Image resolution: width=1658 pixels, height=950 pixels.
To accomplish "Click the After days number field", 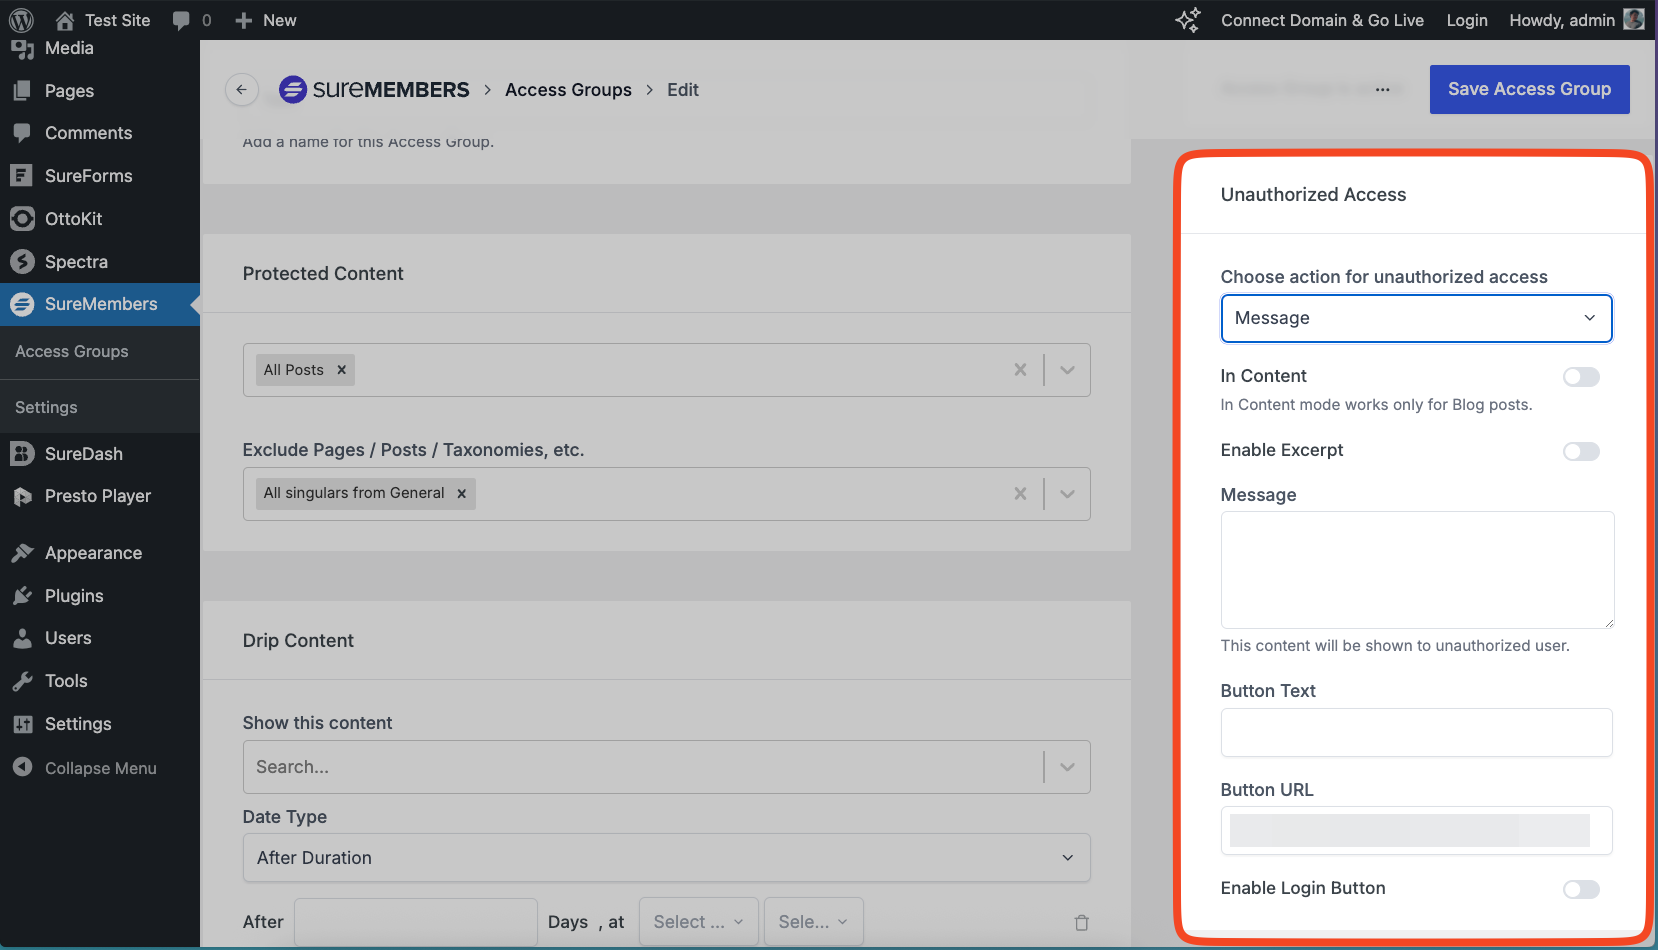I will (x=415, y=922).
